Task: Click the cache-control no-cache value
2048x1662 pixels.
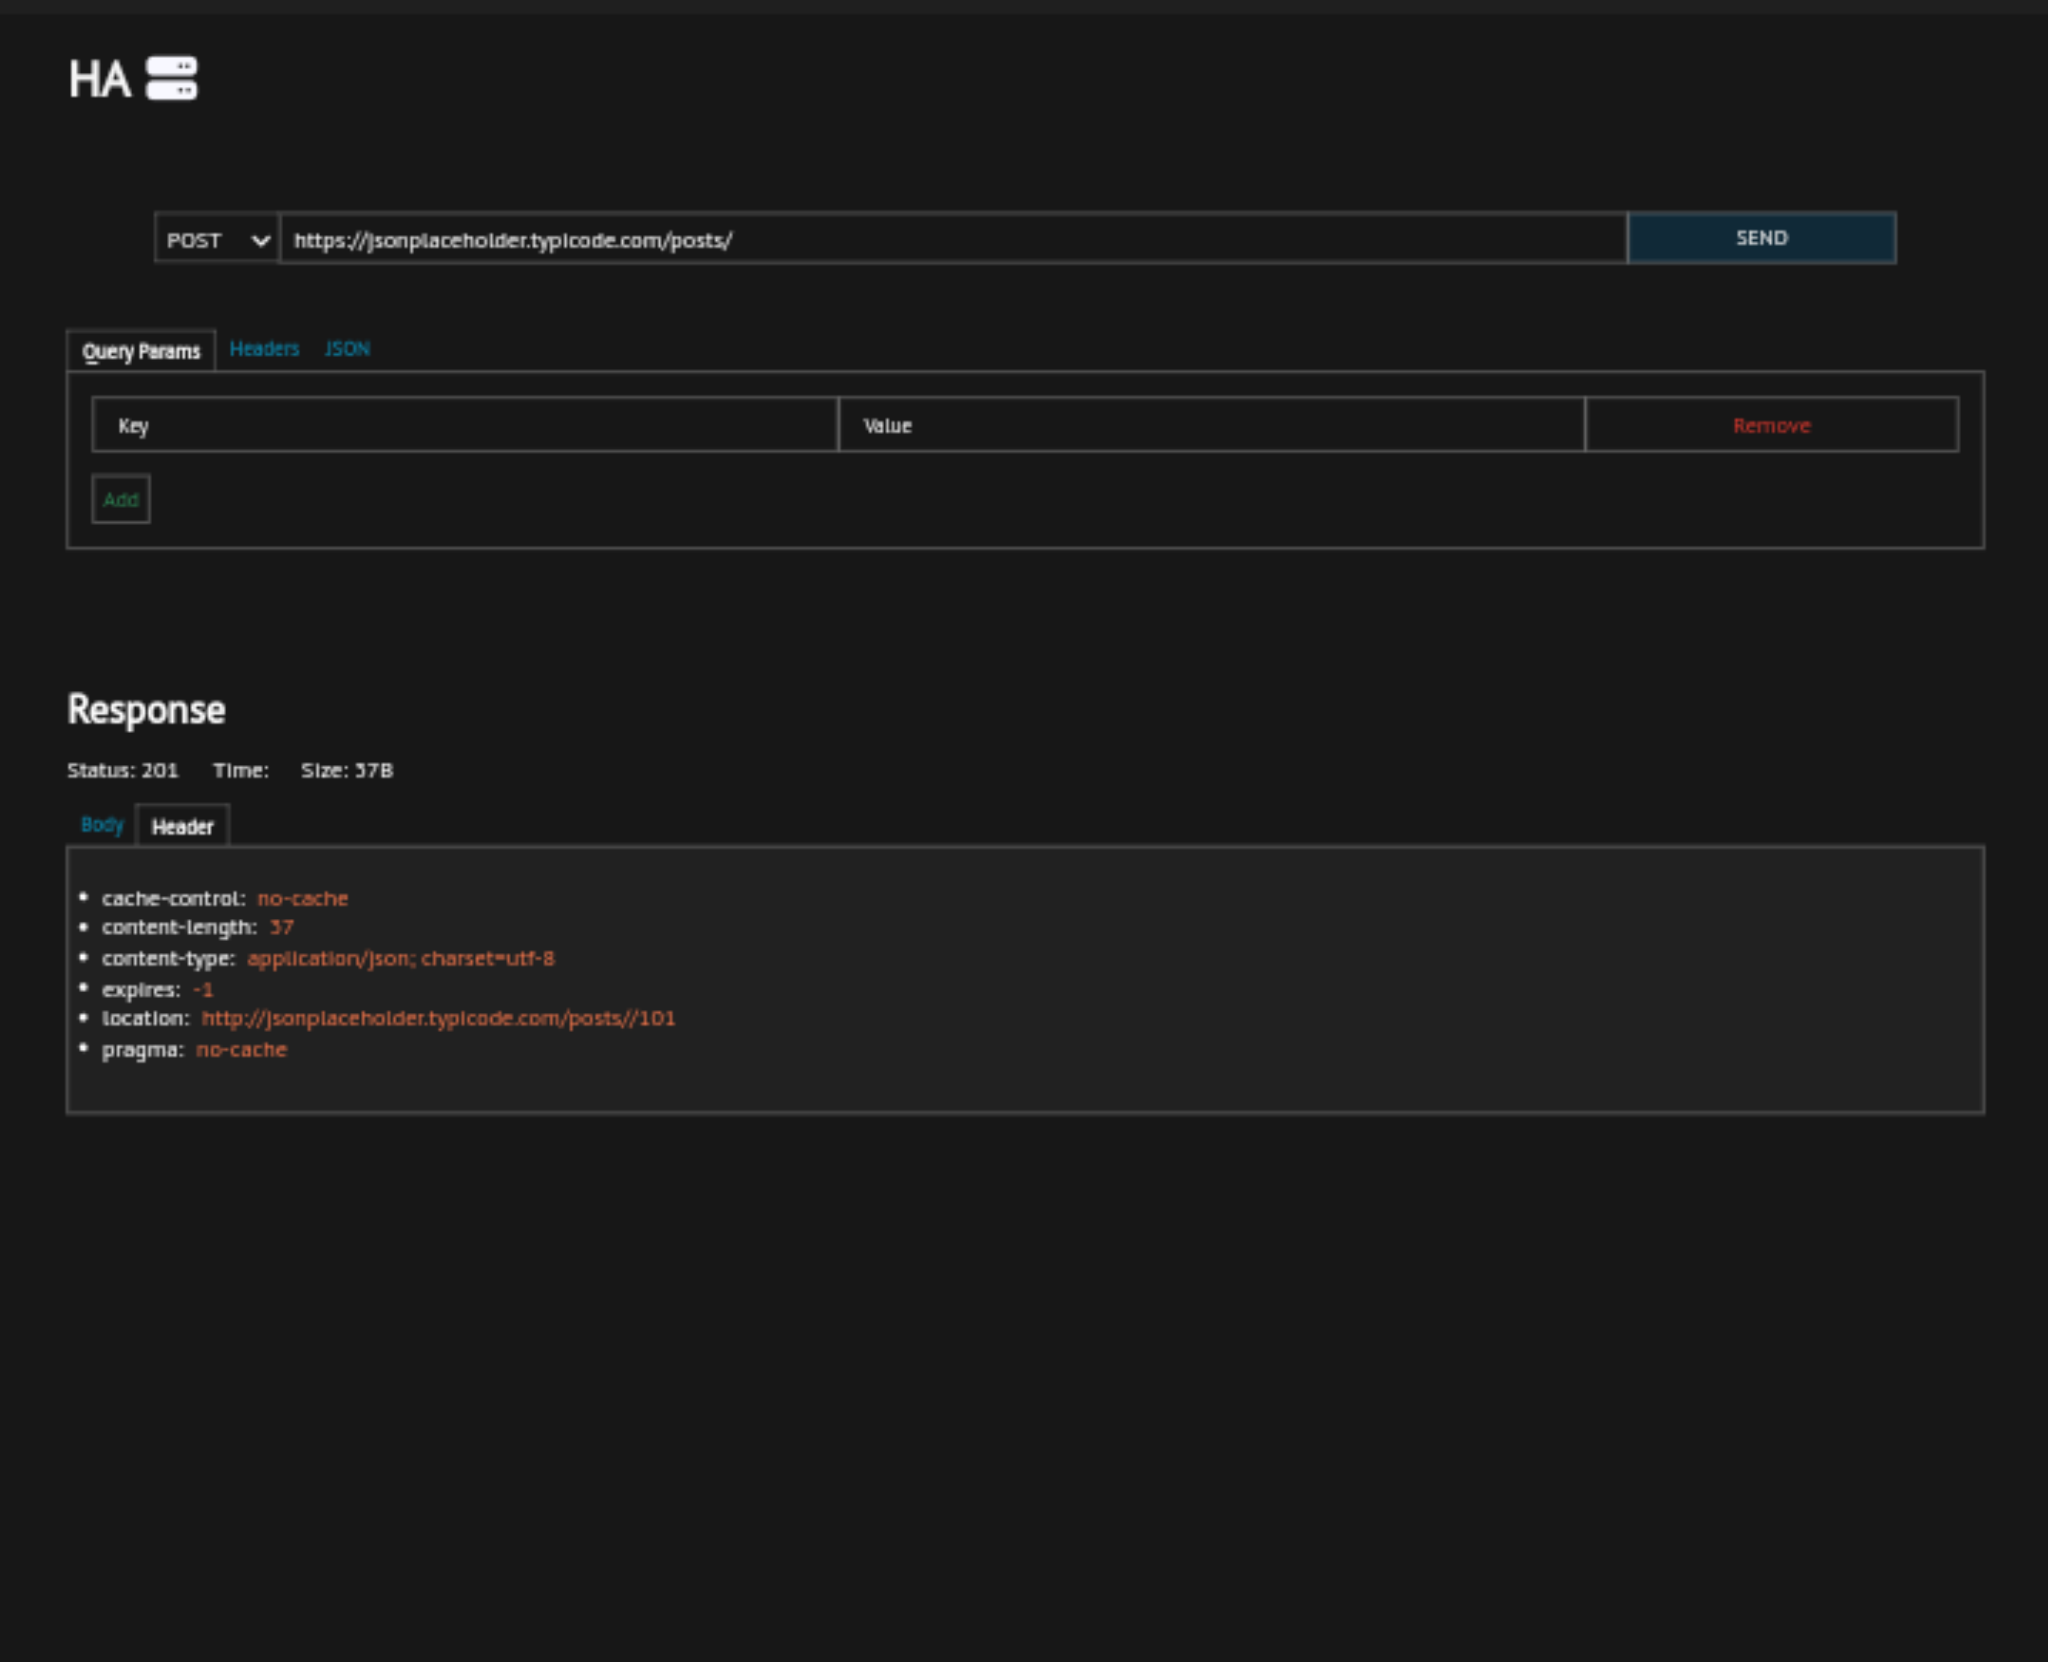Action: click(x=303, y=898)
